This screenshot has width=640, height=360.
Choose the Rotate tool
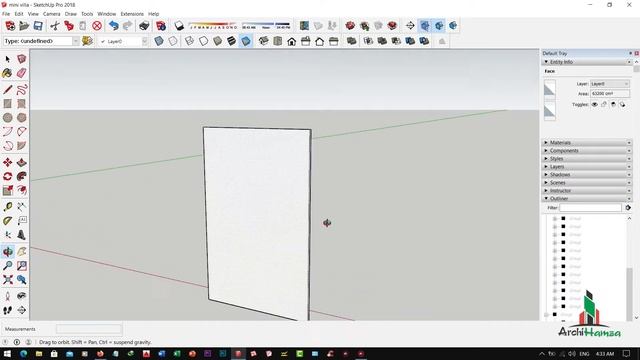(7, 176)
